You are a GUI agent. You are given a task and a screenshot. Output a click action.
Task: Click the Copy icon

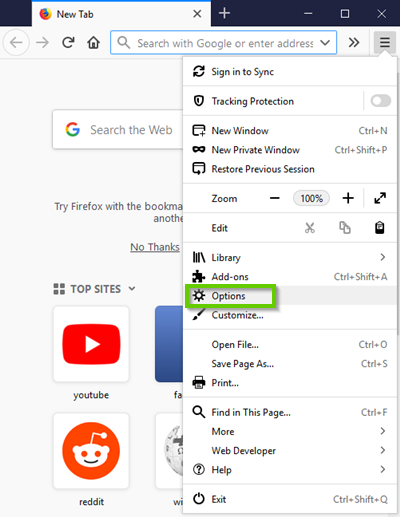point(345,228)
